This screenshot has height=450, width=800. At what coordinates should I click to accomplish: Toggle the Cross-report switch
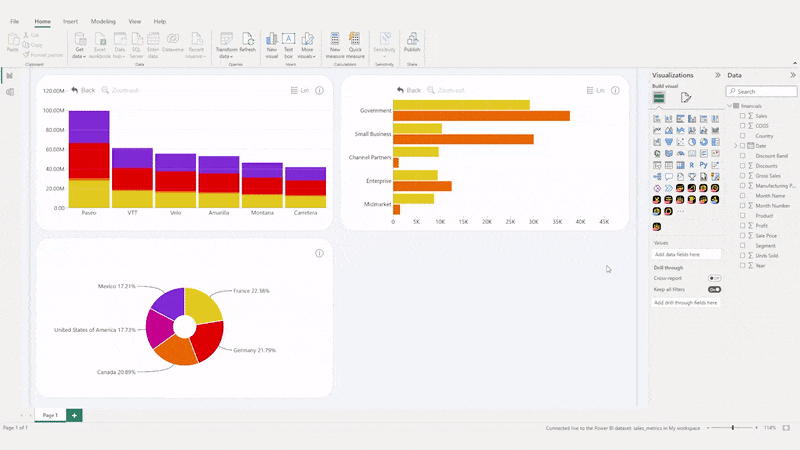click(x=714, y=278)
